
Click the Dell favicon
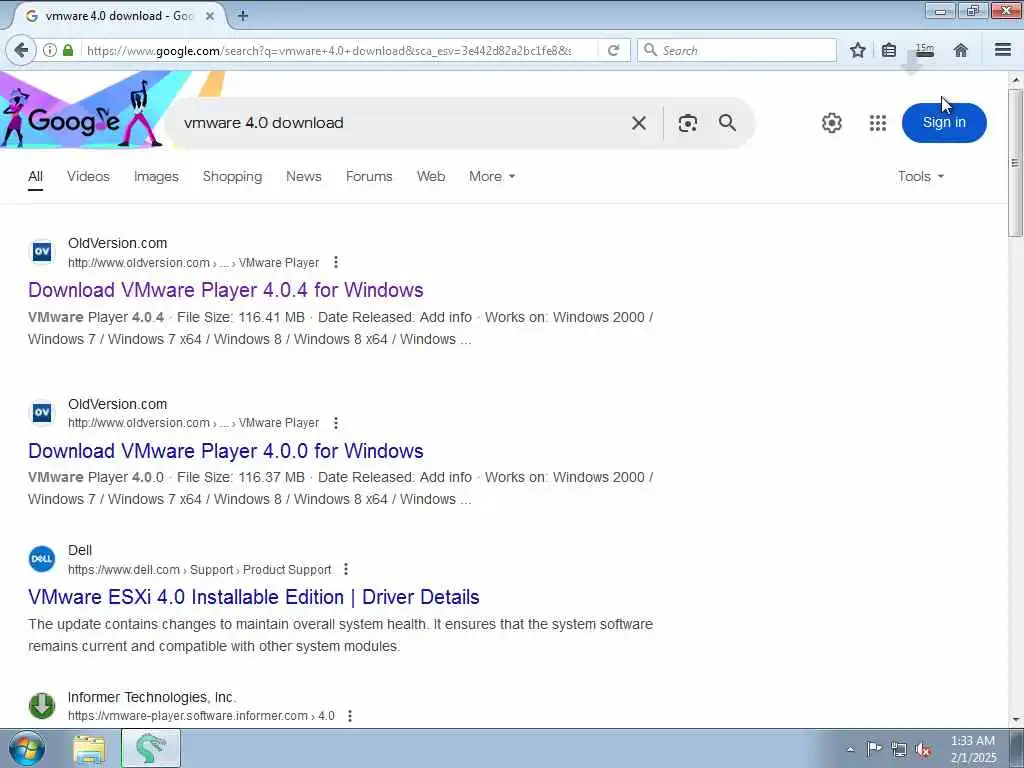point(42,559)
